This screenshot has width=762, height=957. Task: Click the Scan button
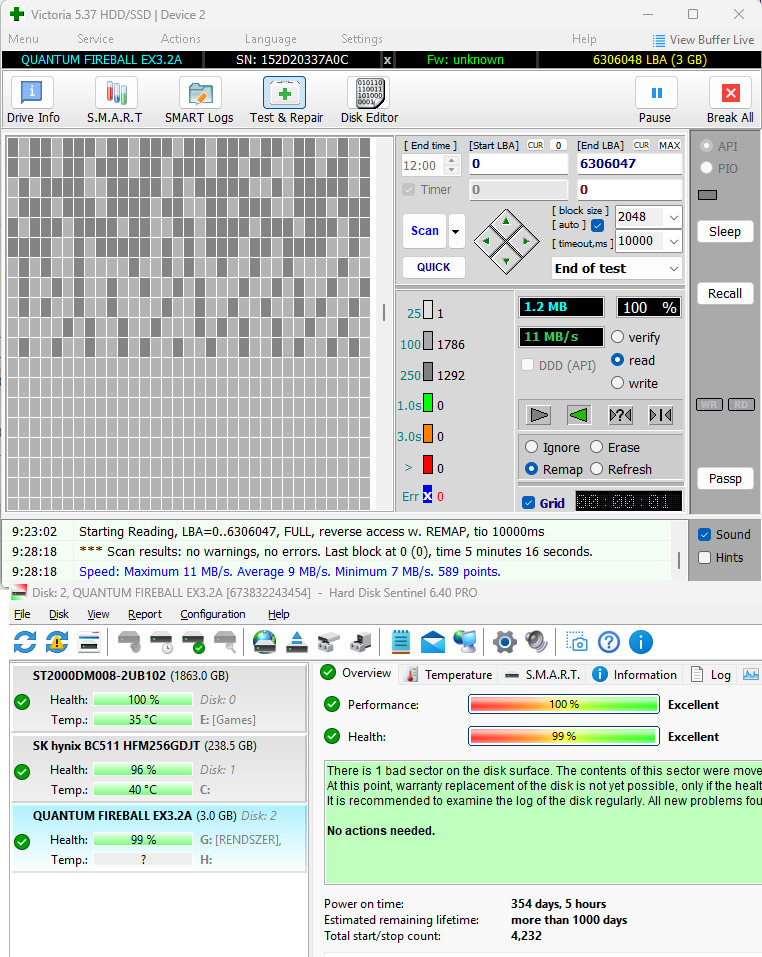pyautogui.click(x=425, y=231)
